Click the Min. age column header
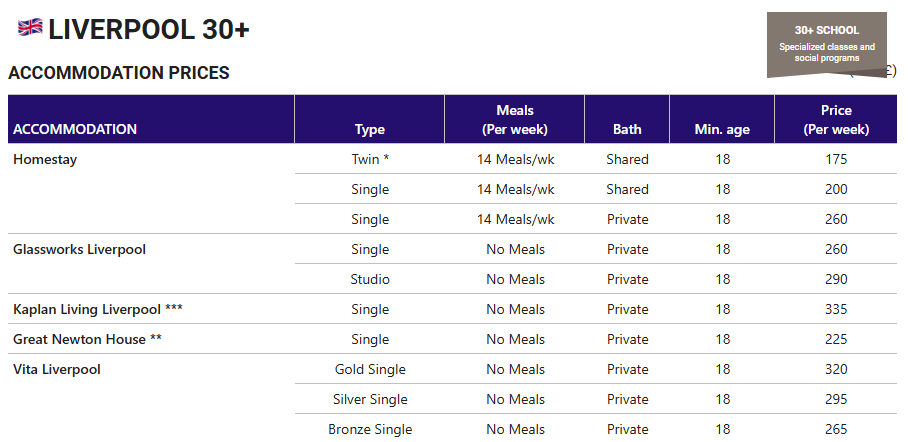The height and width of the screenshot is (442, 908). click(x=722, y=129)
